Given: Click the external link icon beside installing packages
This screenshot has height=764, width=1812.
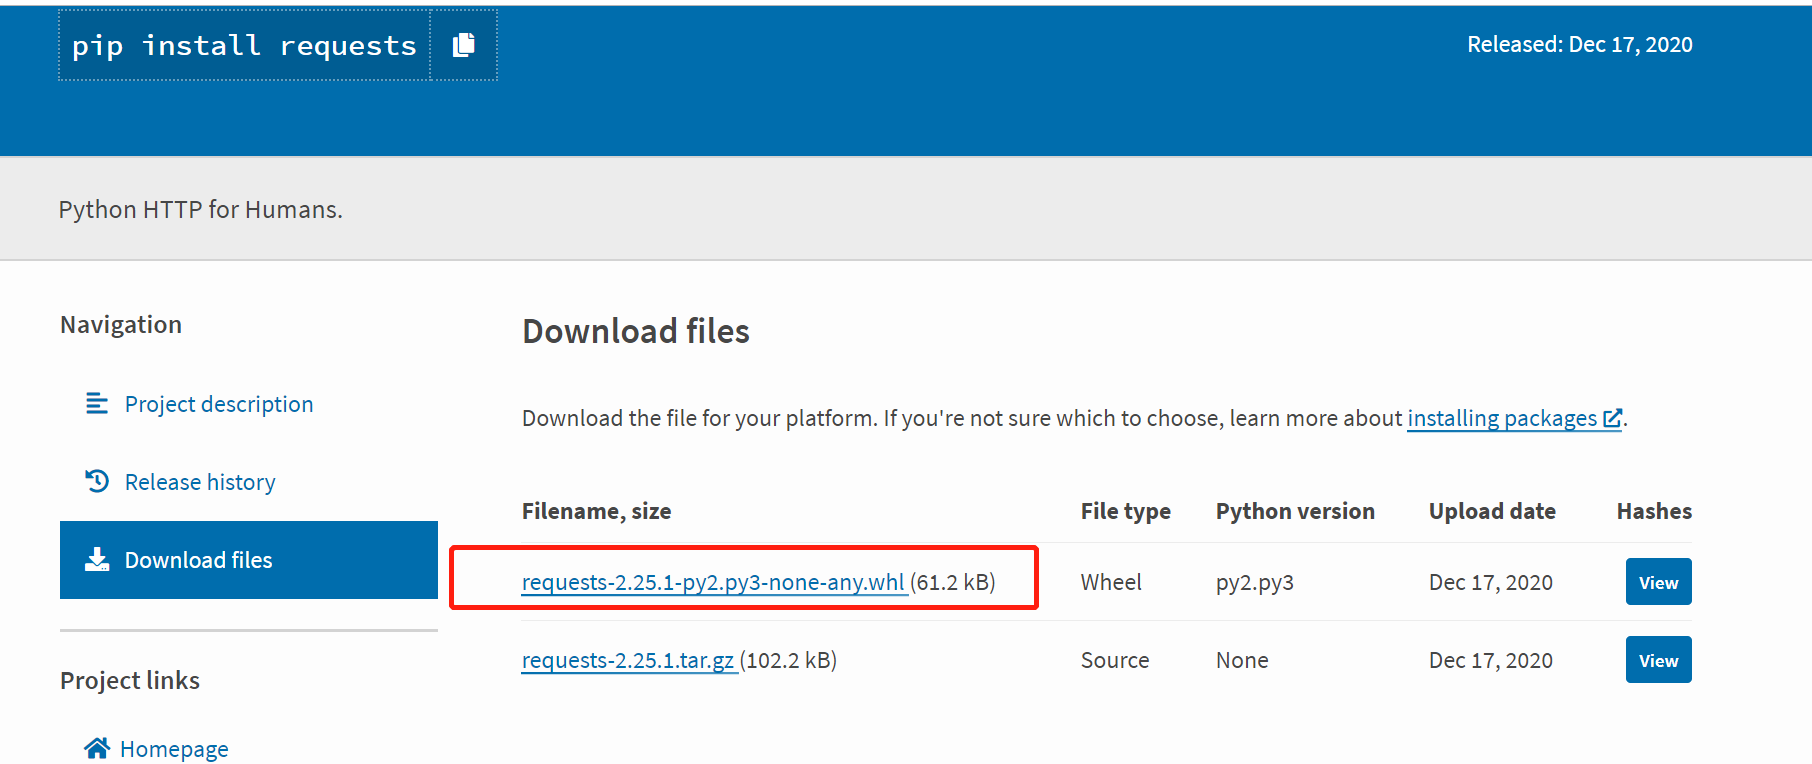Looking at the screenshot, I should click(x=1612, y=418).
